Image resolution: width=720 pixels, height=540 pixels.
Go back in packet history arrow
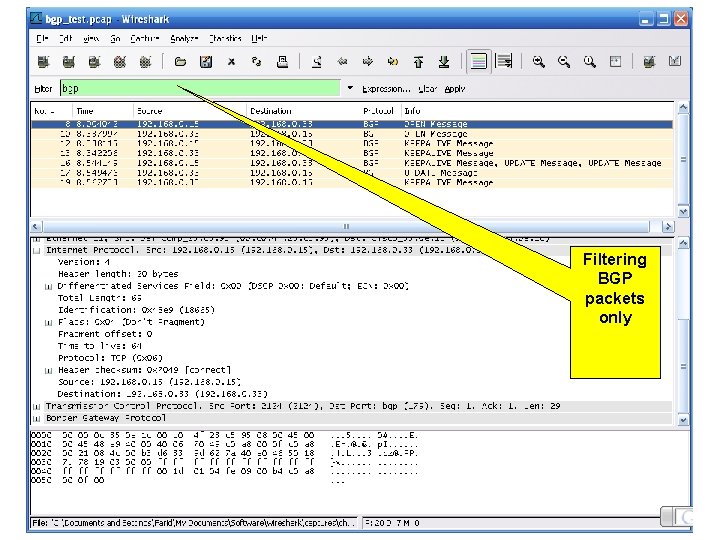(x=343, y=62)
